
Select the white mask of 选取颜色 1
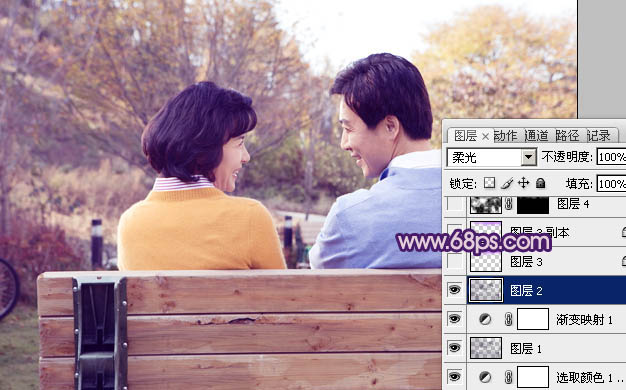(533, 377)
